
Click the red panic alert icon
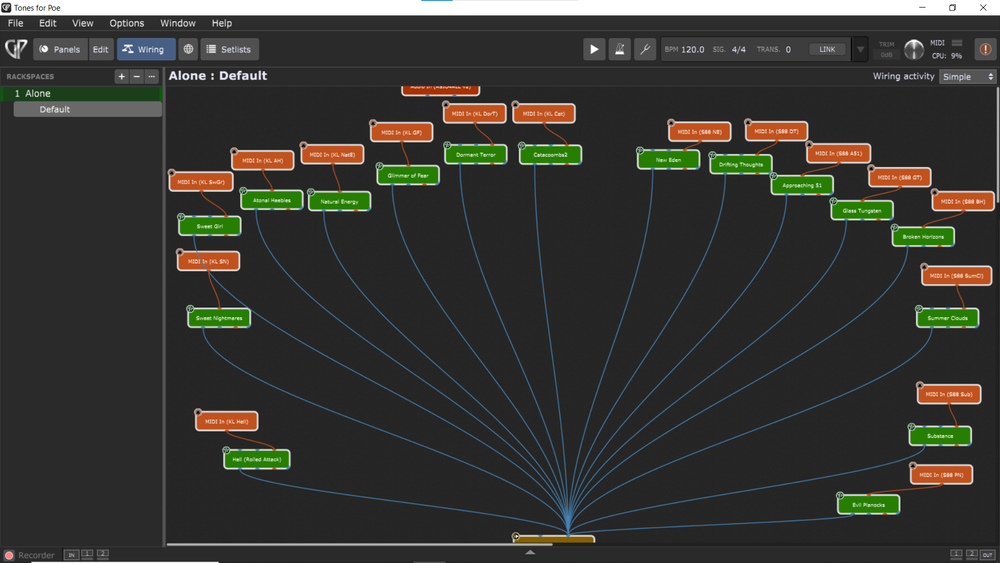[986, 49]
